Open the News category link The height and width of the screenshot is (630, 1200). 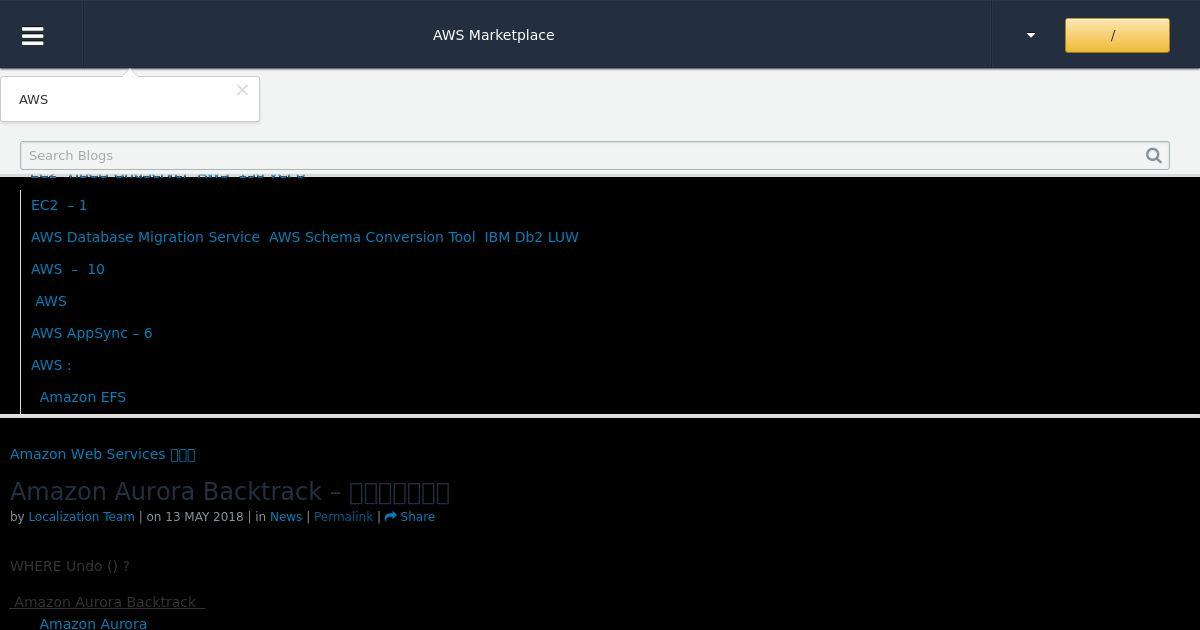(286, 517)
